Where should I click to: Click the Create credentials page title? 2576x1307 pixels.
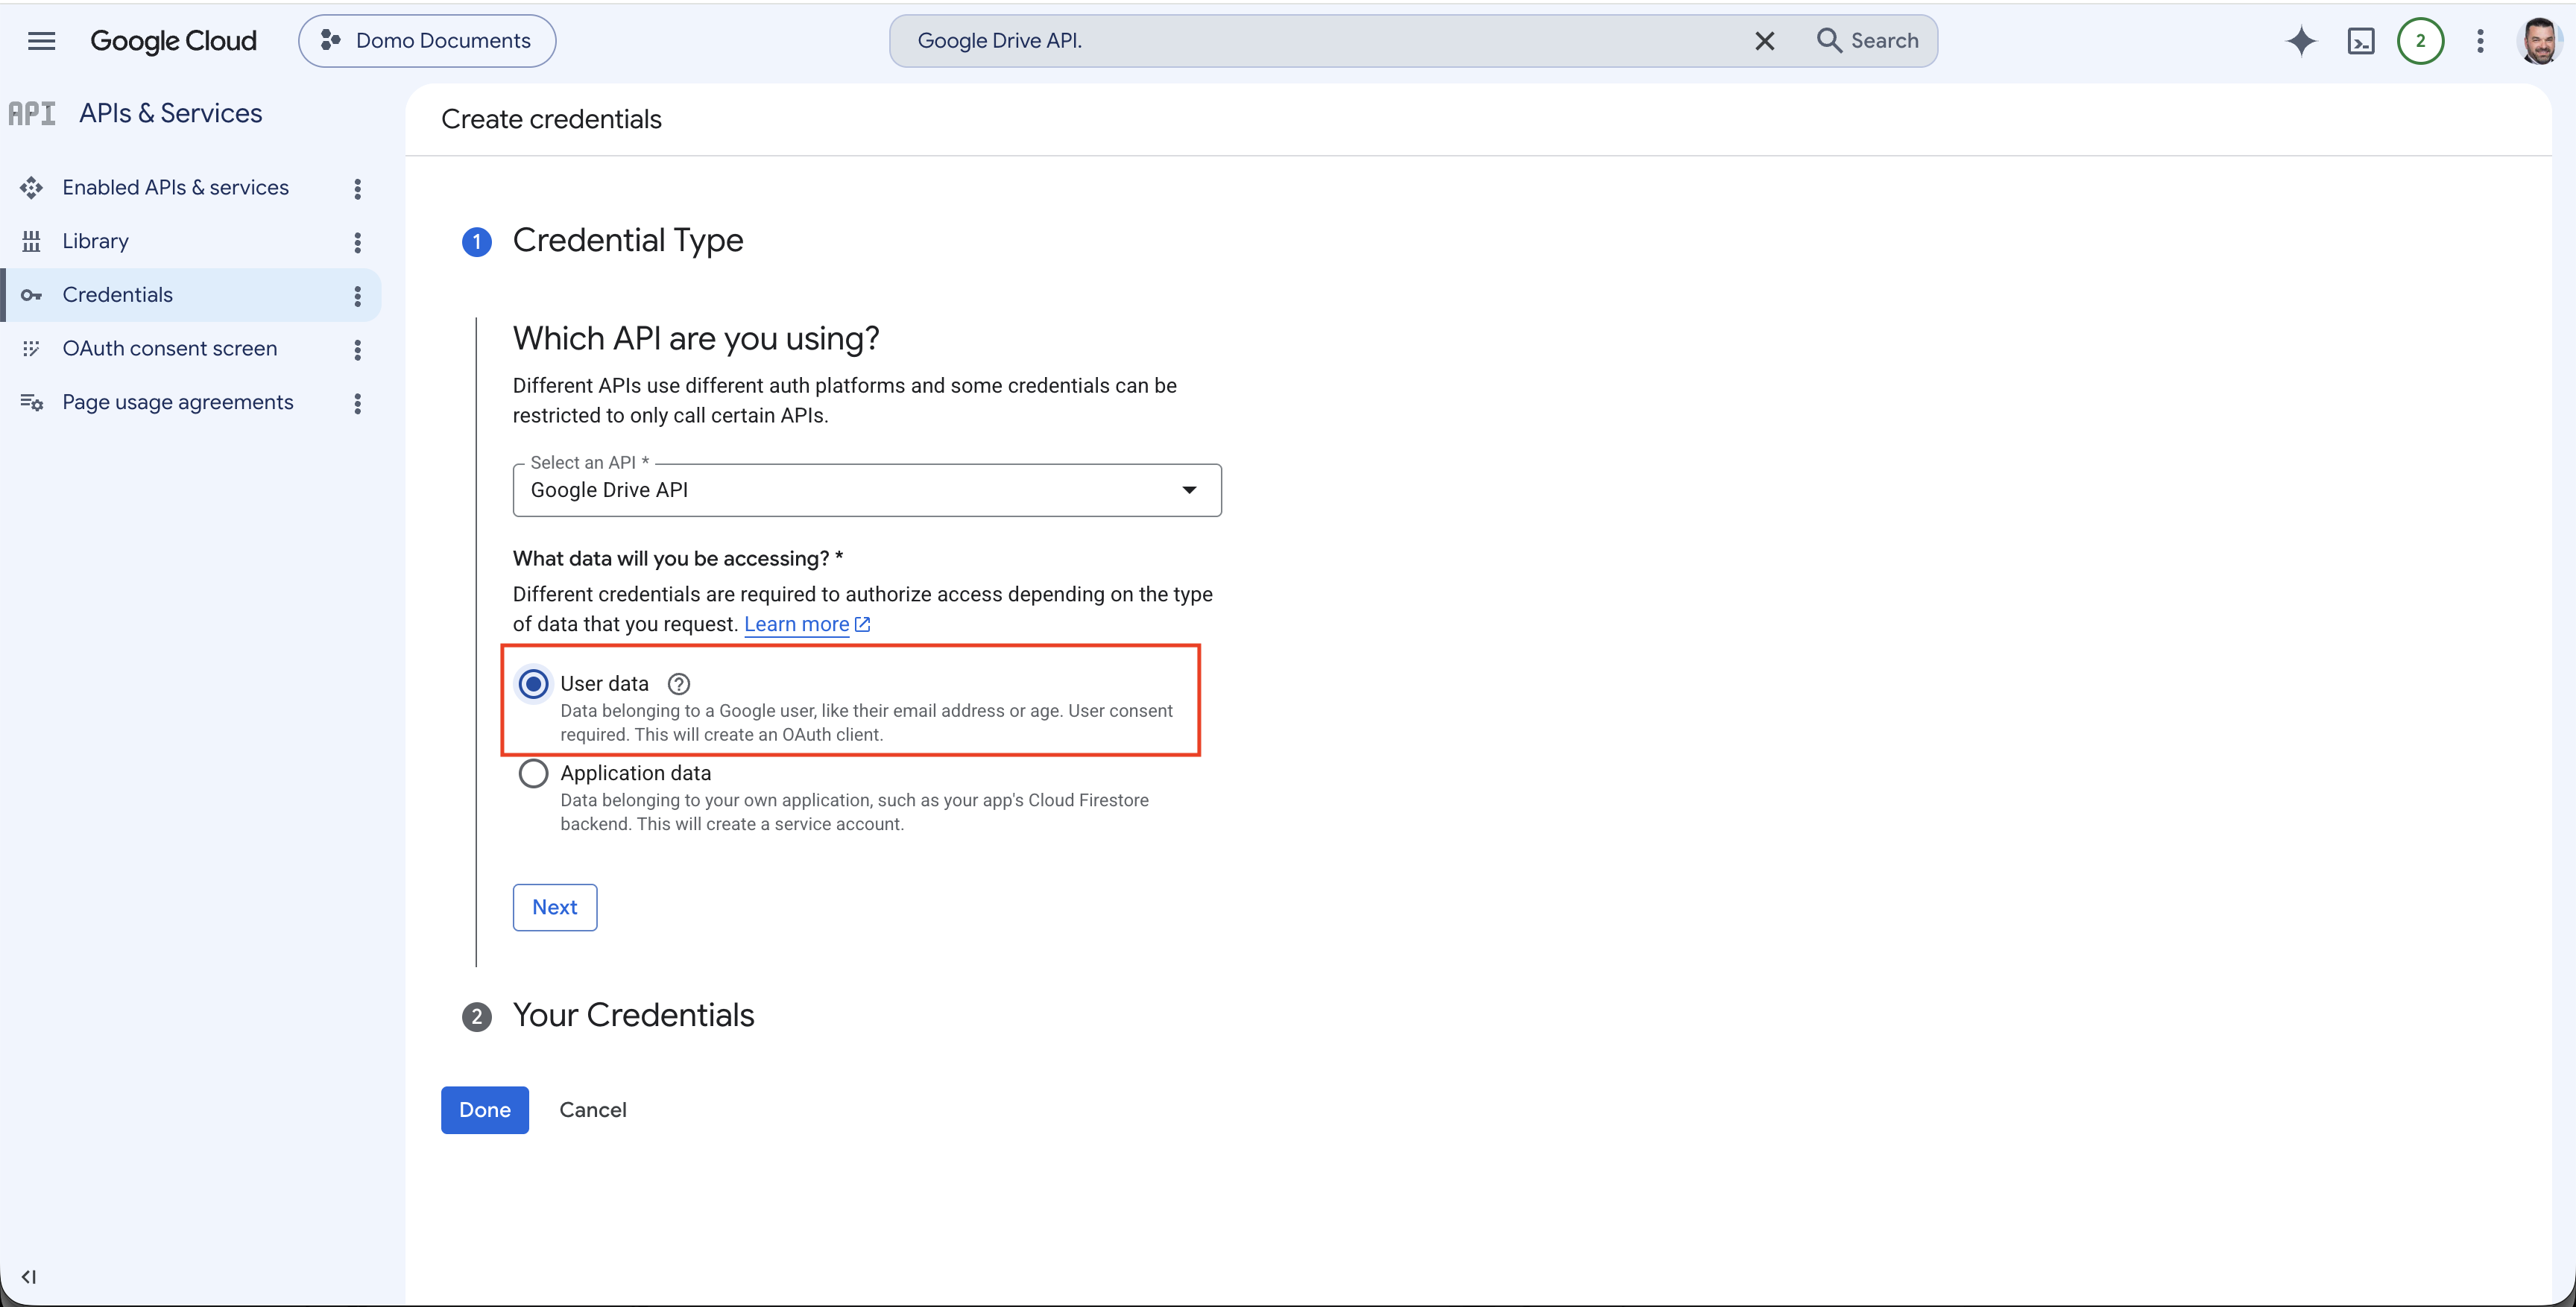(551, 119)
